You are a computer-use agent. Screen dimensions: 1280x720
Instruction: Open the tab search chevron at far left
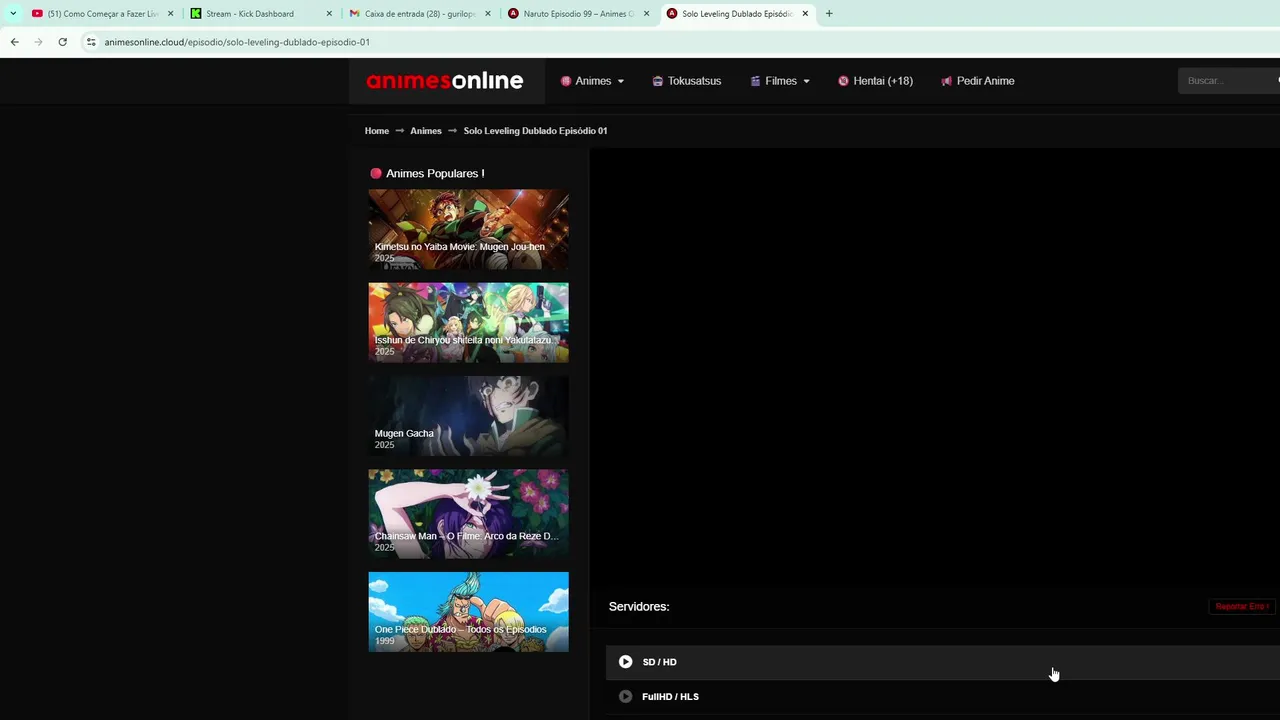click(13, 14)
